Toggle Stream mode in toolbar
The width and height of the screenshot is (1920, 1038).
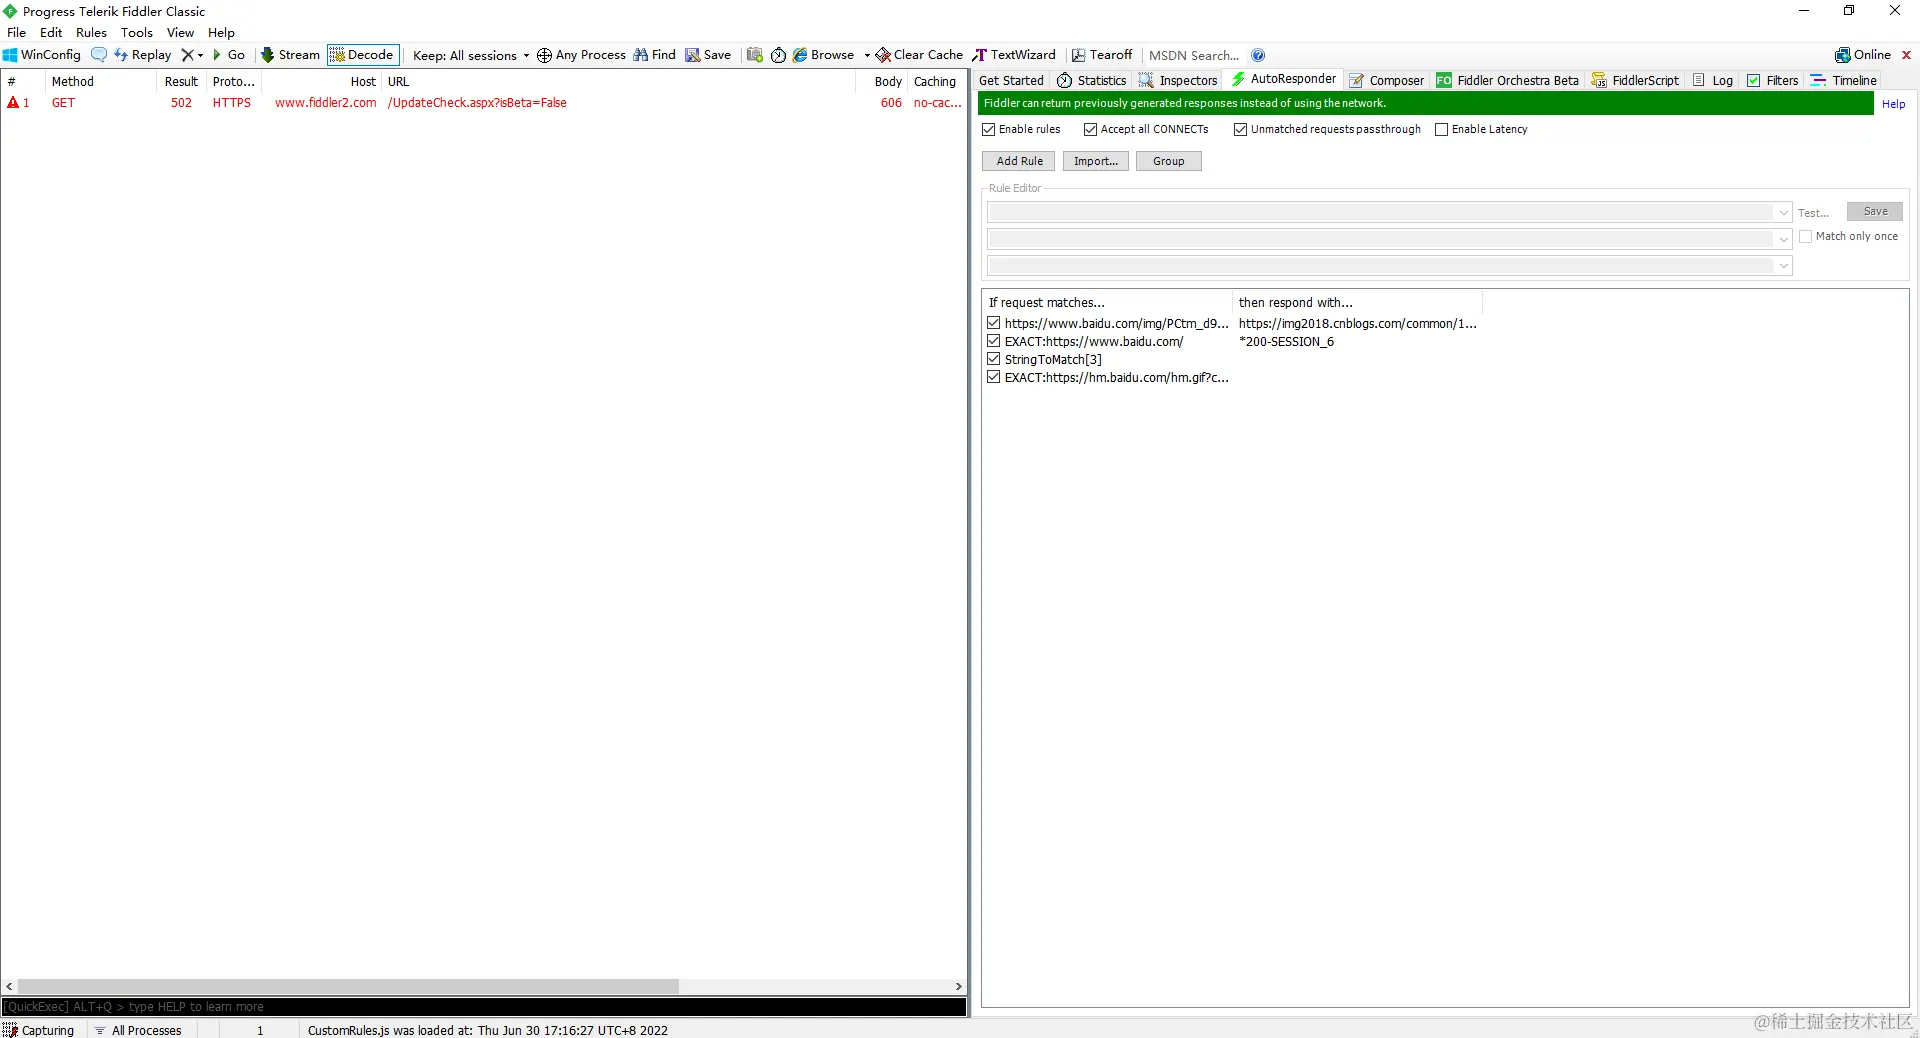[291, 55]
